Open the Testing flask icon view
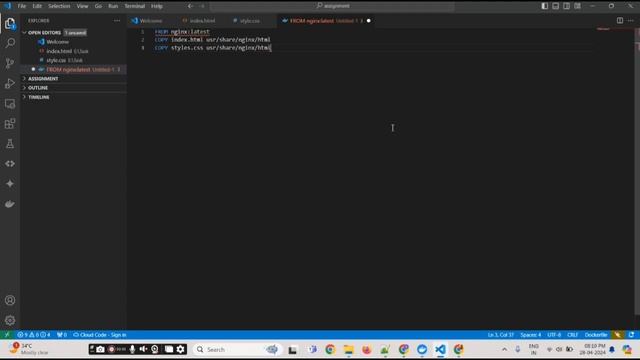 point(10,144)
